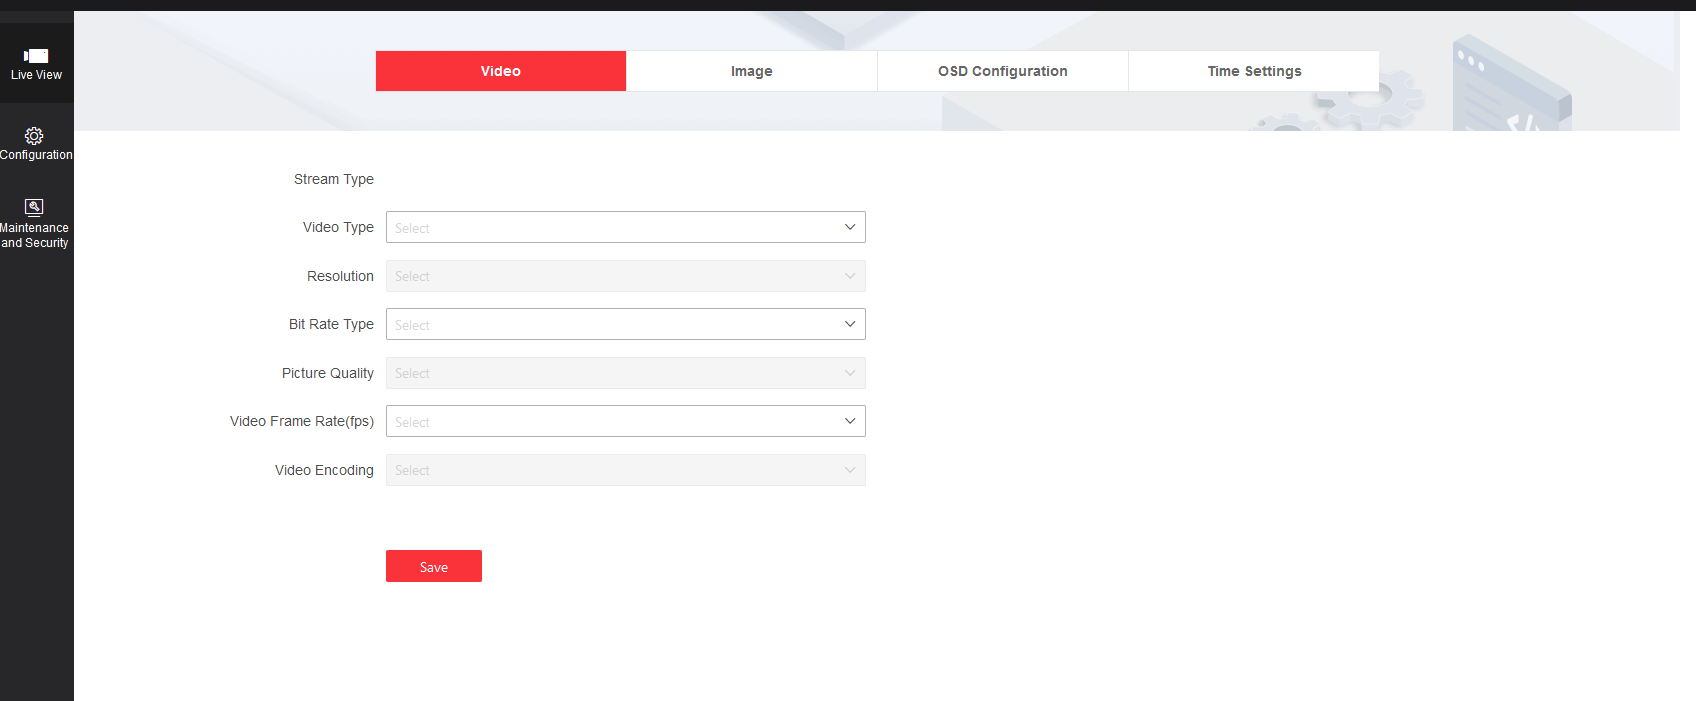Click the Select placeholder in Video Frame Rate(fps)
Viewport: 1696px width, 701px height.
tap(412, 422)
